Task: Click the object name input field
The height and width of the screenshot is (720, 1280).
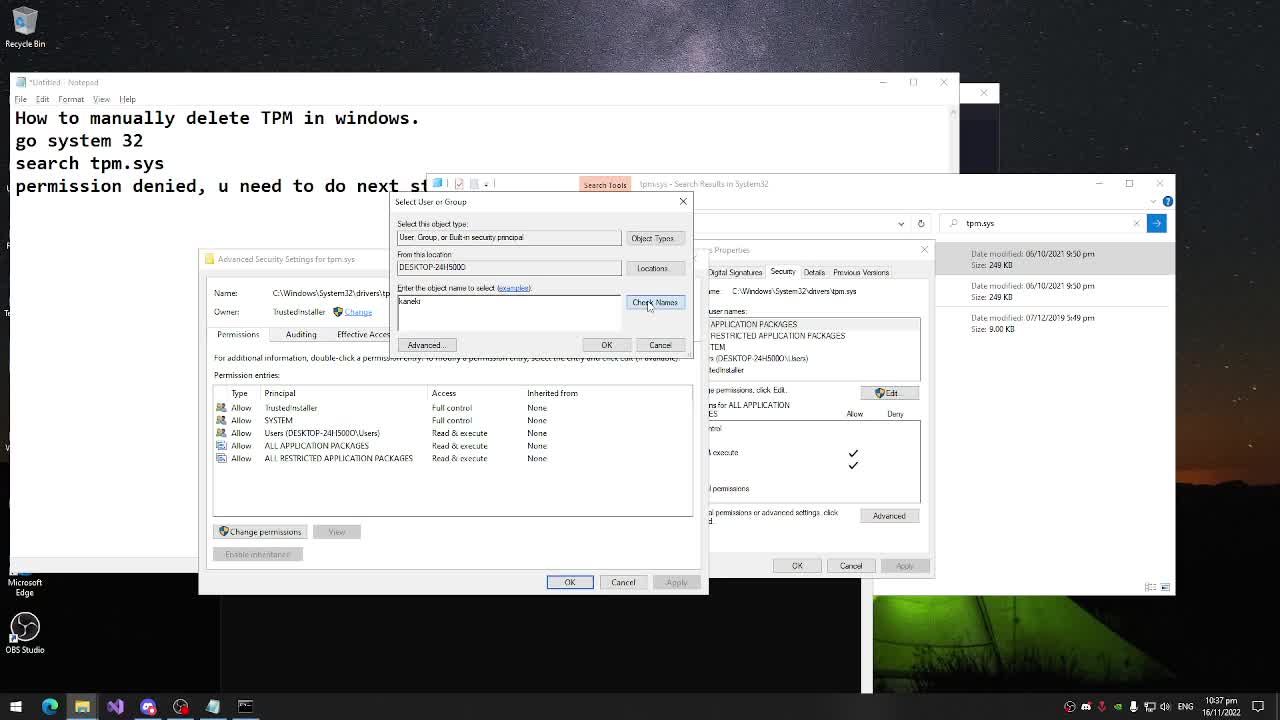Action: pos(508,301)
